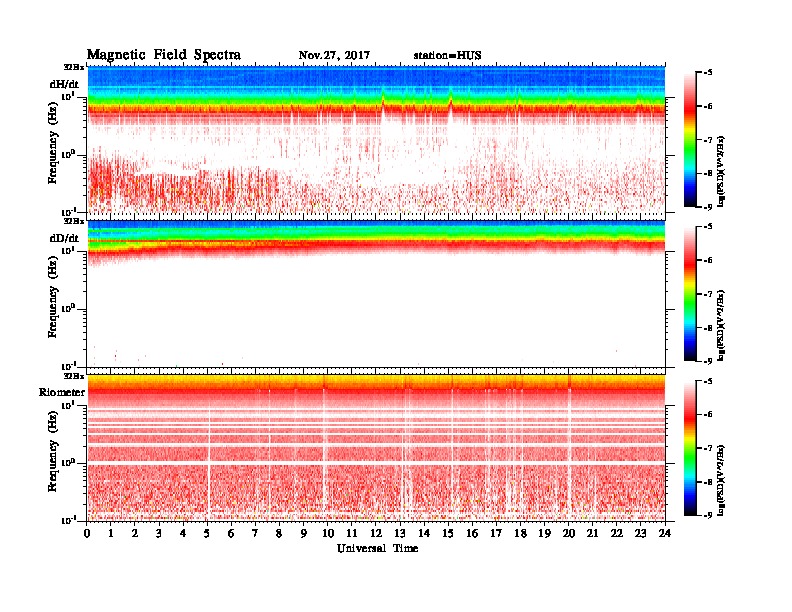Click the "-9" tick of dH/dt color bar
Viewport: 792px width, 612px height.
click(708, 207)
